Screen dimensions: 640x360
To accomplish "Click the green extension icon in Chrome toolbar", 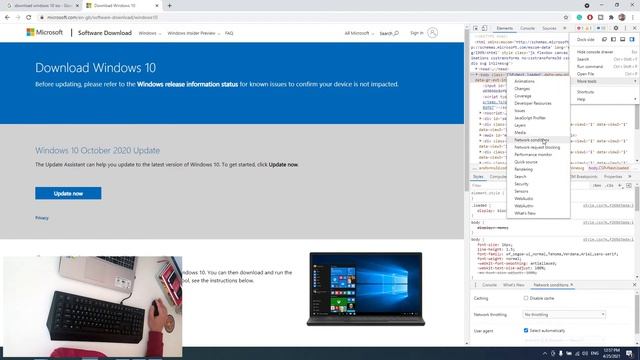I will pos(579,18).
